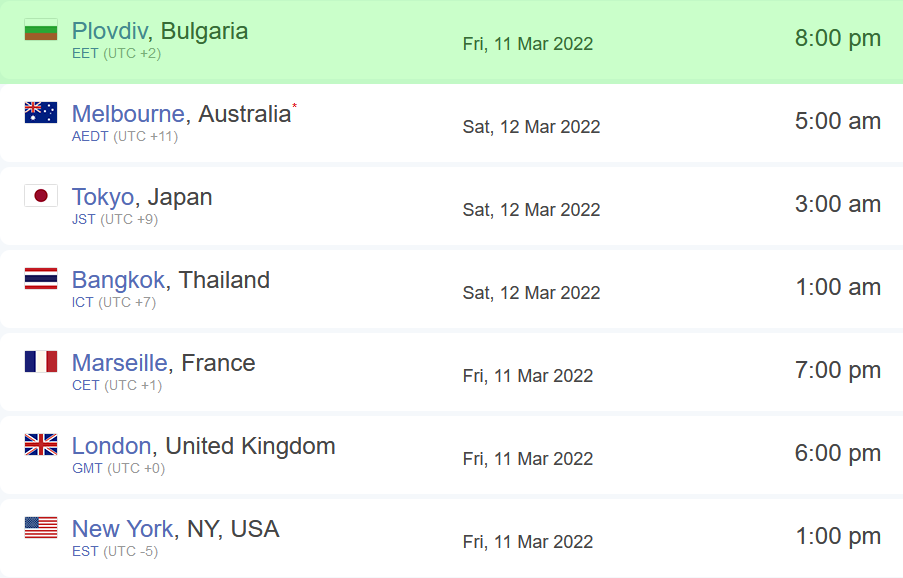Open the Tokyo city link

coord(103,197)
